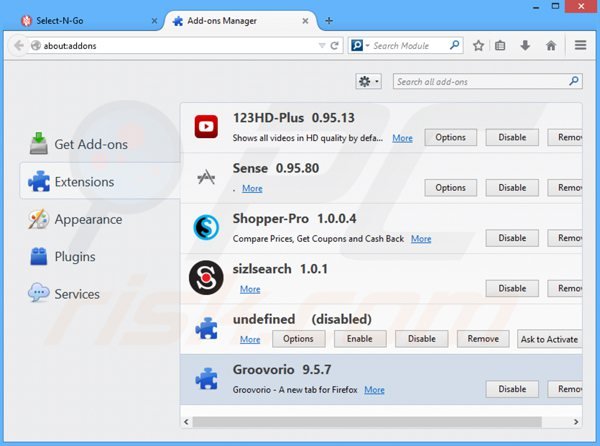Click the sizlsearch extension icon
The width and height of the screenshot is (600, 446).
click(x=206, y=278)
